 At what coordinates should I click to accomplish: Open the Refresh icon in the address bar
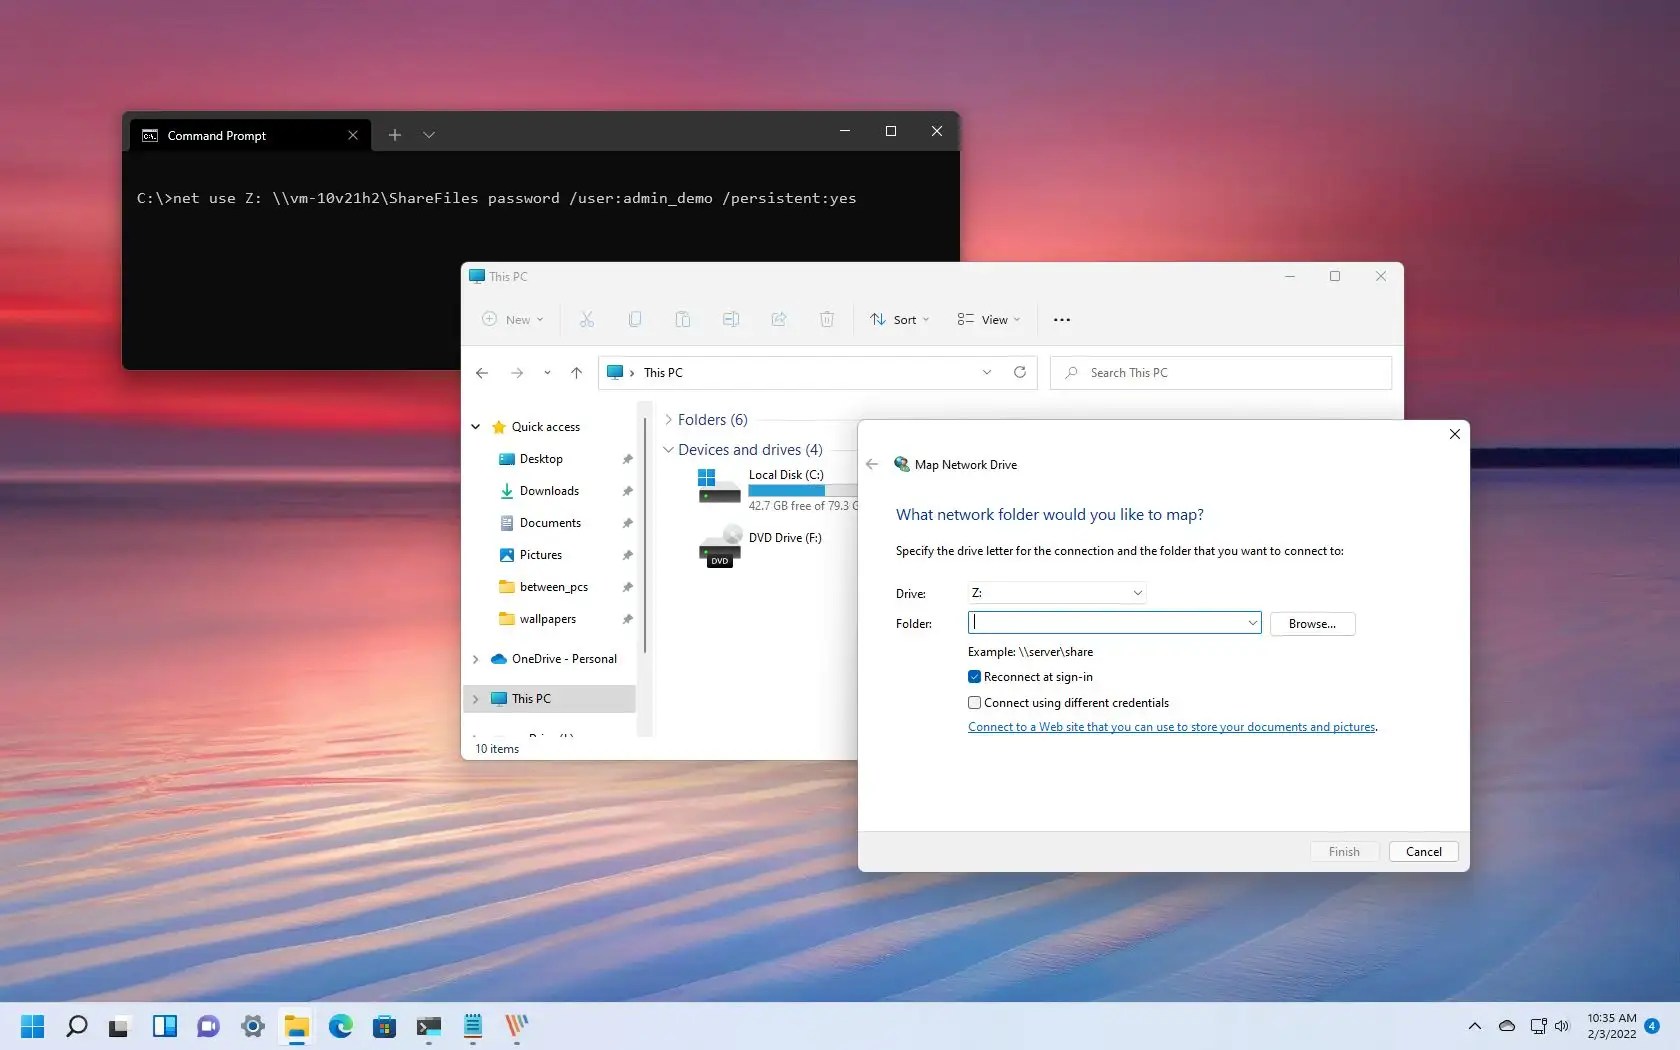click(1019, 372)
